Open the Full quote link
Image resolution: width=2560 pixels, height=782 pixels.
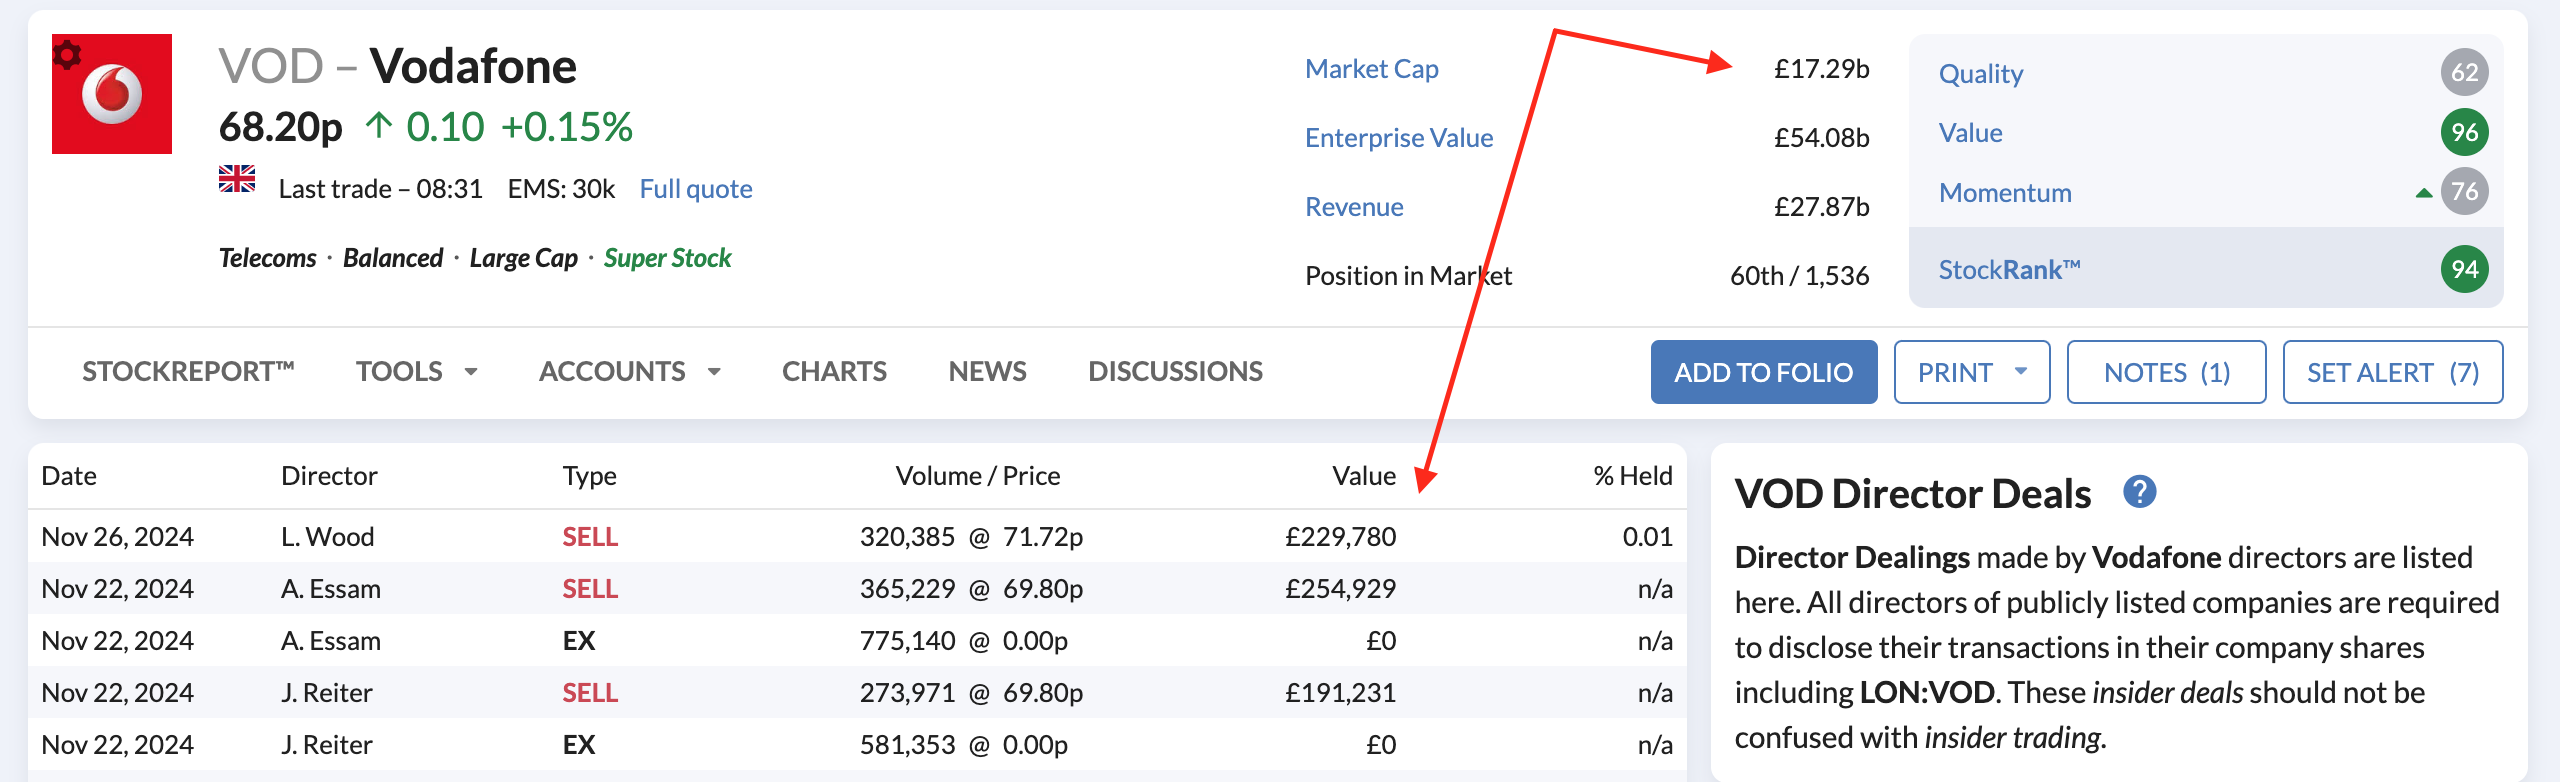pyautogui.click(x=696, y=189)
